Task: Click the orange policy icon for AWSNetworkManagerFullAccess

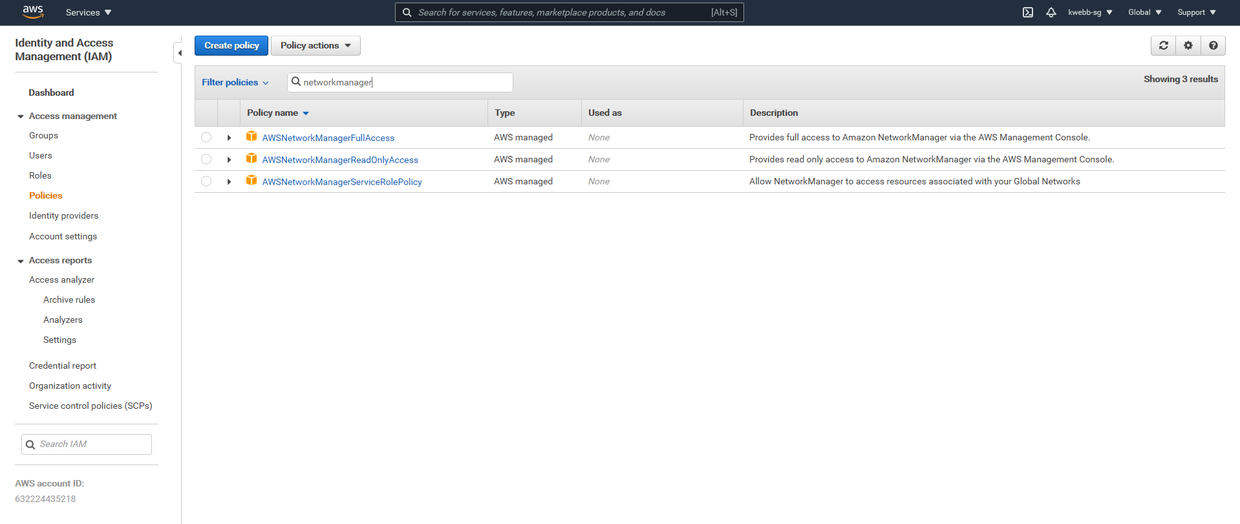Action: 252,136
